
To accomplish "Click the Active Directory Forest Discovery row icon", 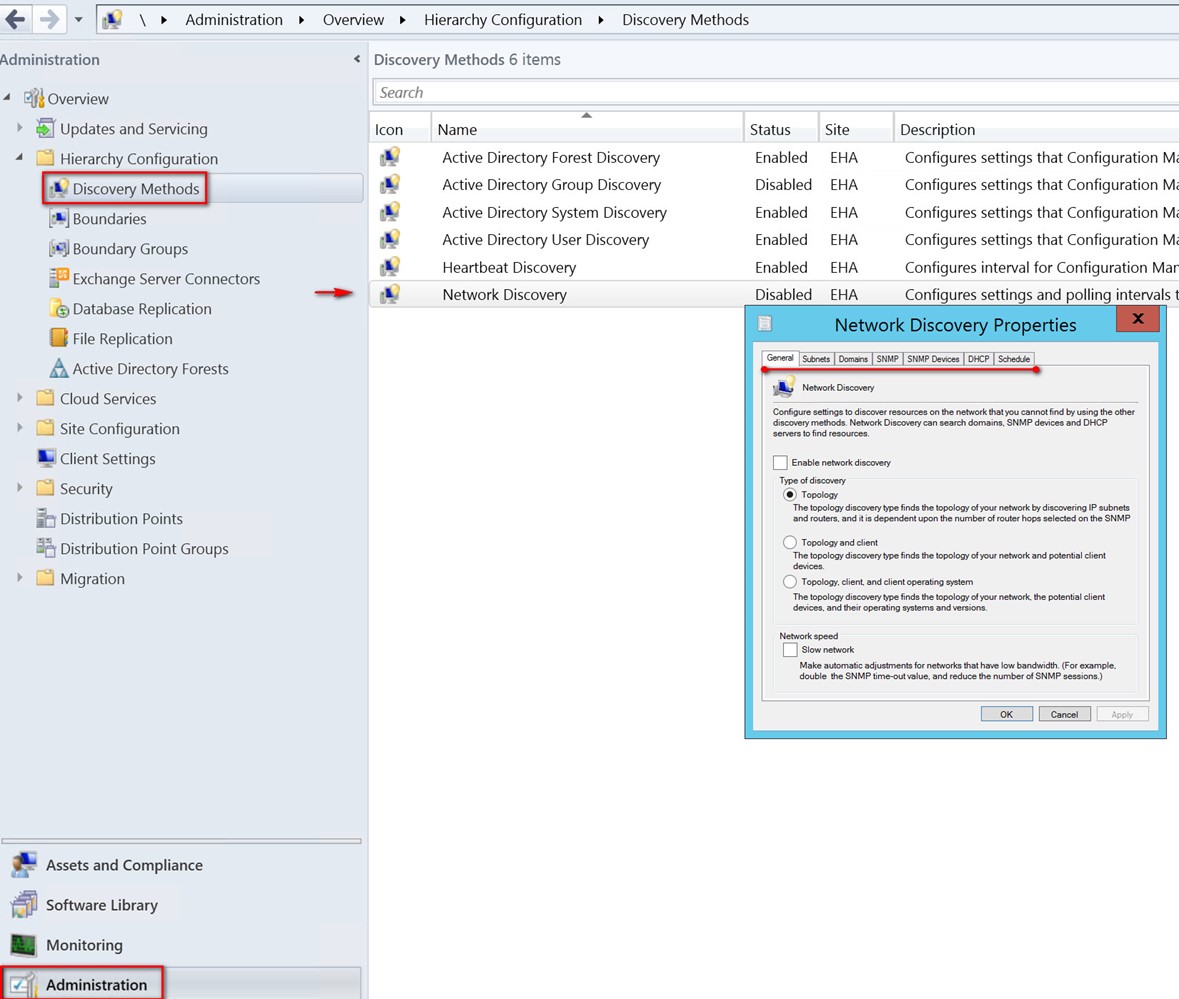I will coord(389,157).
